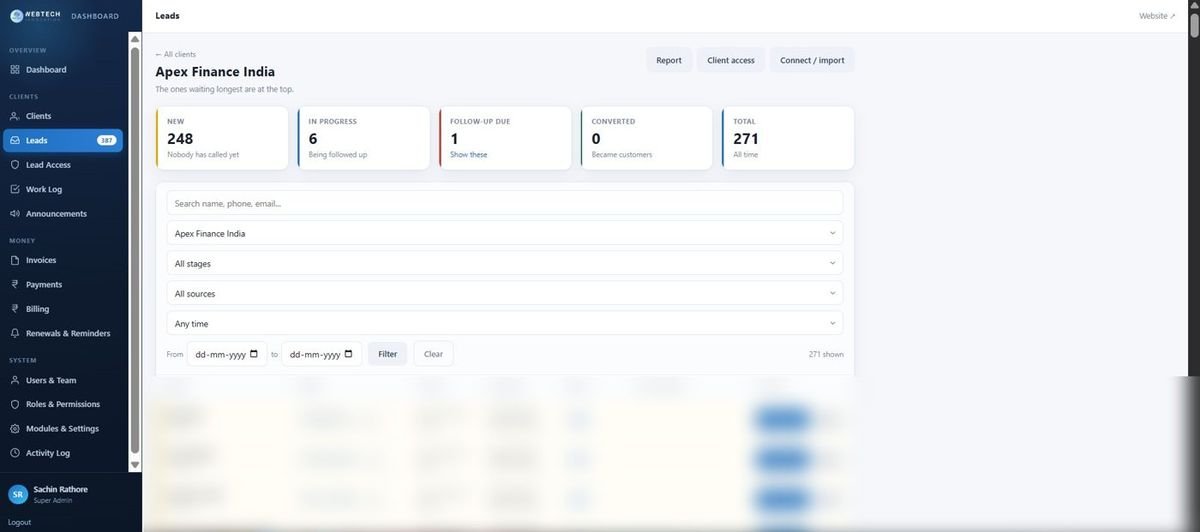The width and height of the screenshot is (1200, 532).
Task: Click the Sachin Rathore user name
Action: [61, 489]
